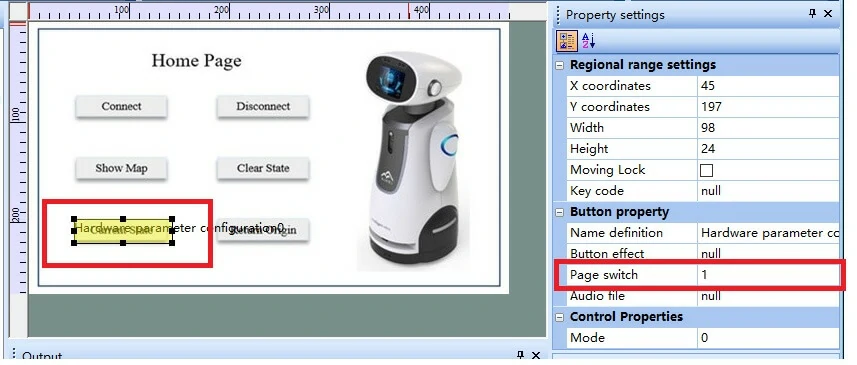This screenshot has height=365, width=857.
Task: Collapse the Control Properties section
Action: click(560, 317)
